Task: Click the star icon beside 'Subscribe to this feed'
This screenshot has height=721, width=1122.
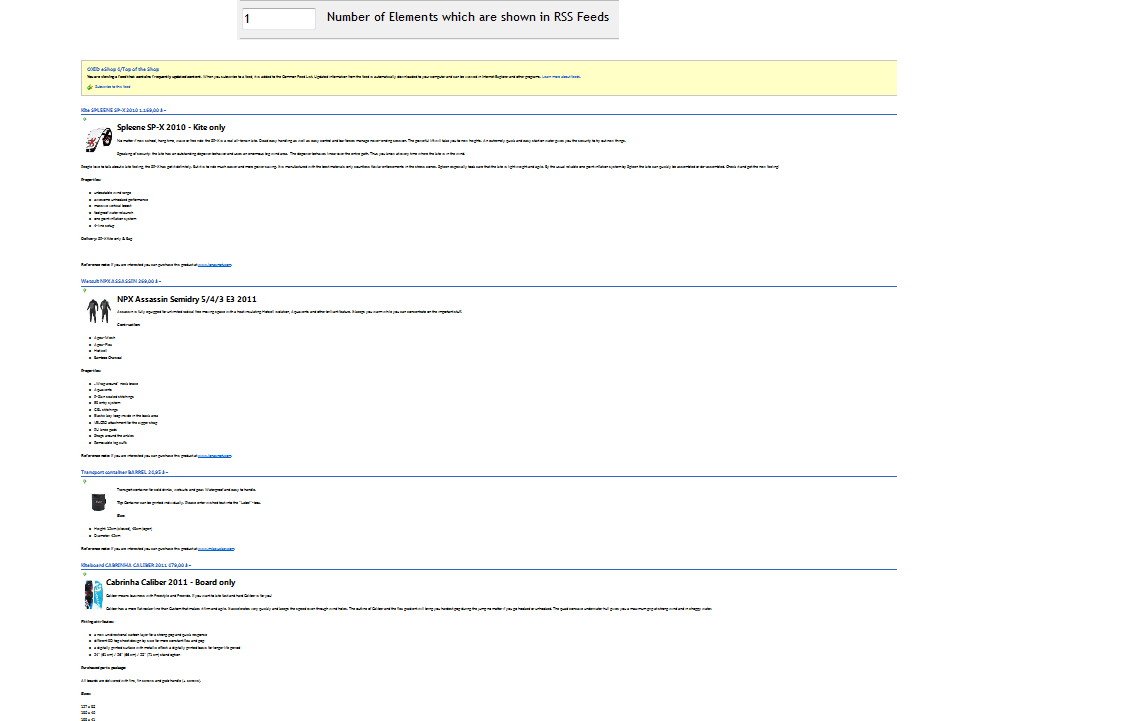Action: point(90,87)
